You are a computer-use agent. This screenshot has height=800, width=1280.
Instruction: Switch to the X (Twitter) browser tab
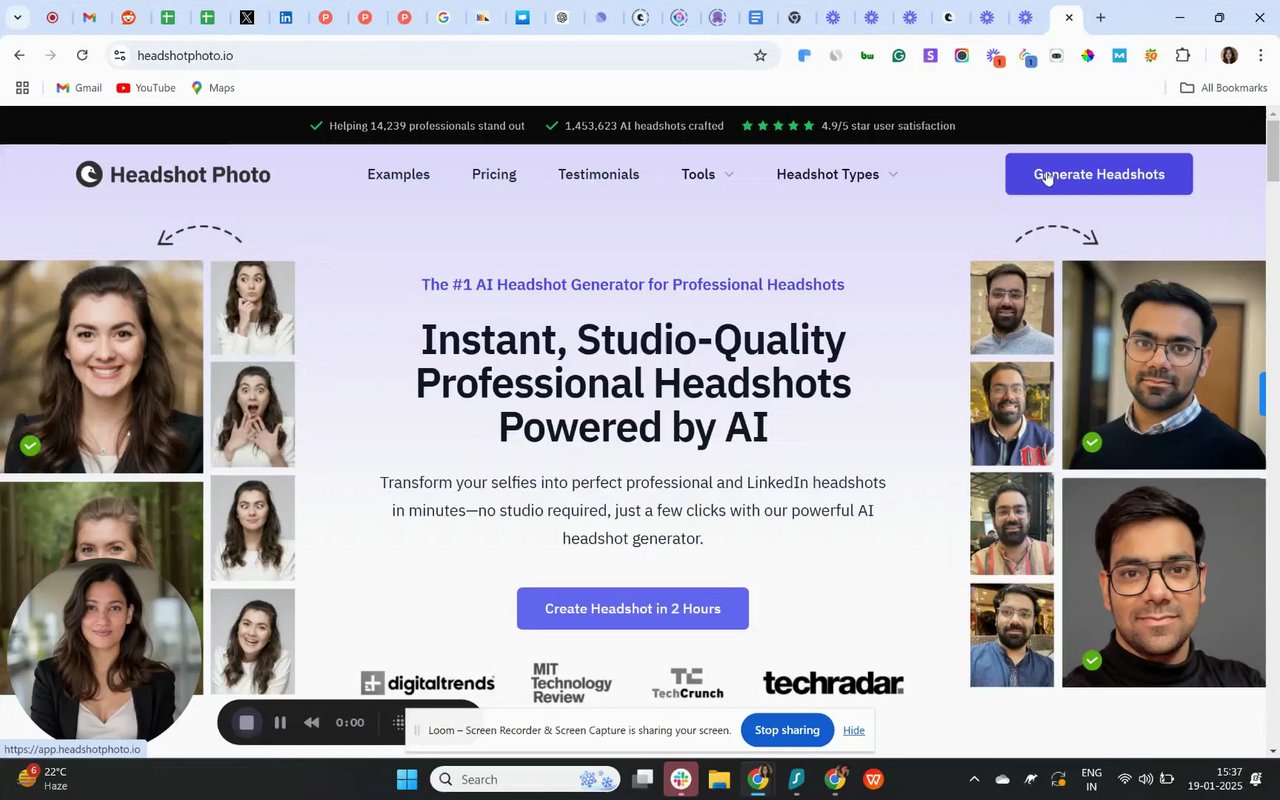click(247, 17)
